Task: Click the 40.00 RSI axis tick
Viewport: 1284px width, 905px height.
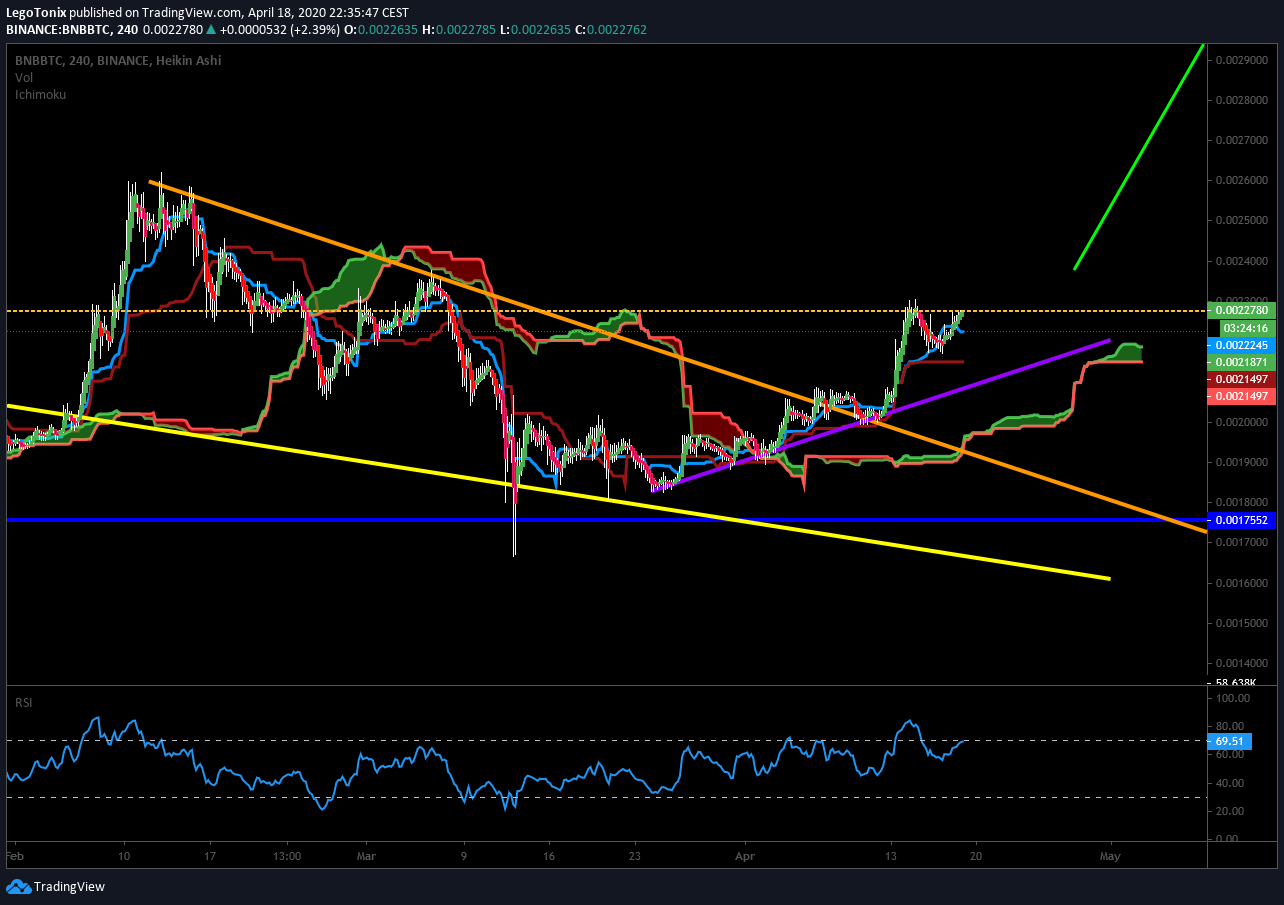Action: click(1229, 783)
